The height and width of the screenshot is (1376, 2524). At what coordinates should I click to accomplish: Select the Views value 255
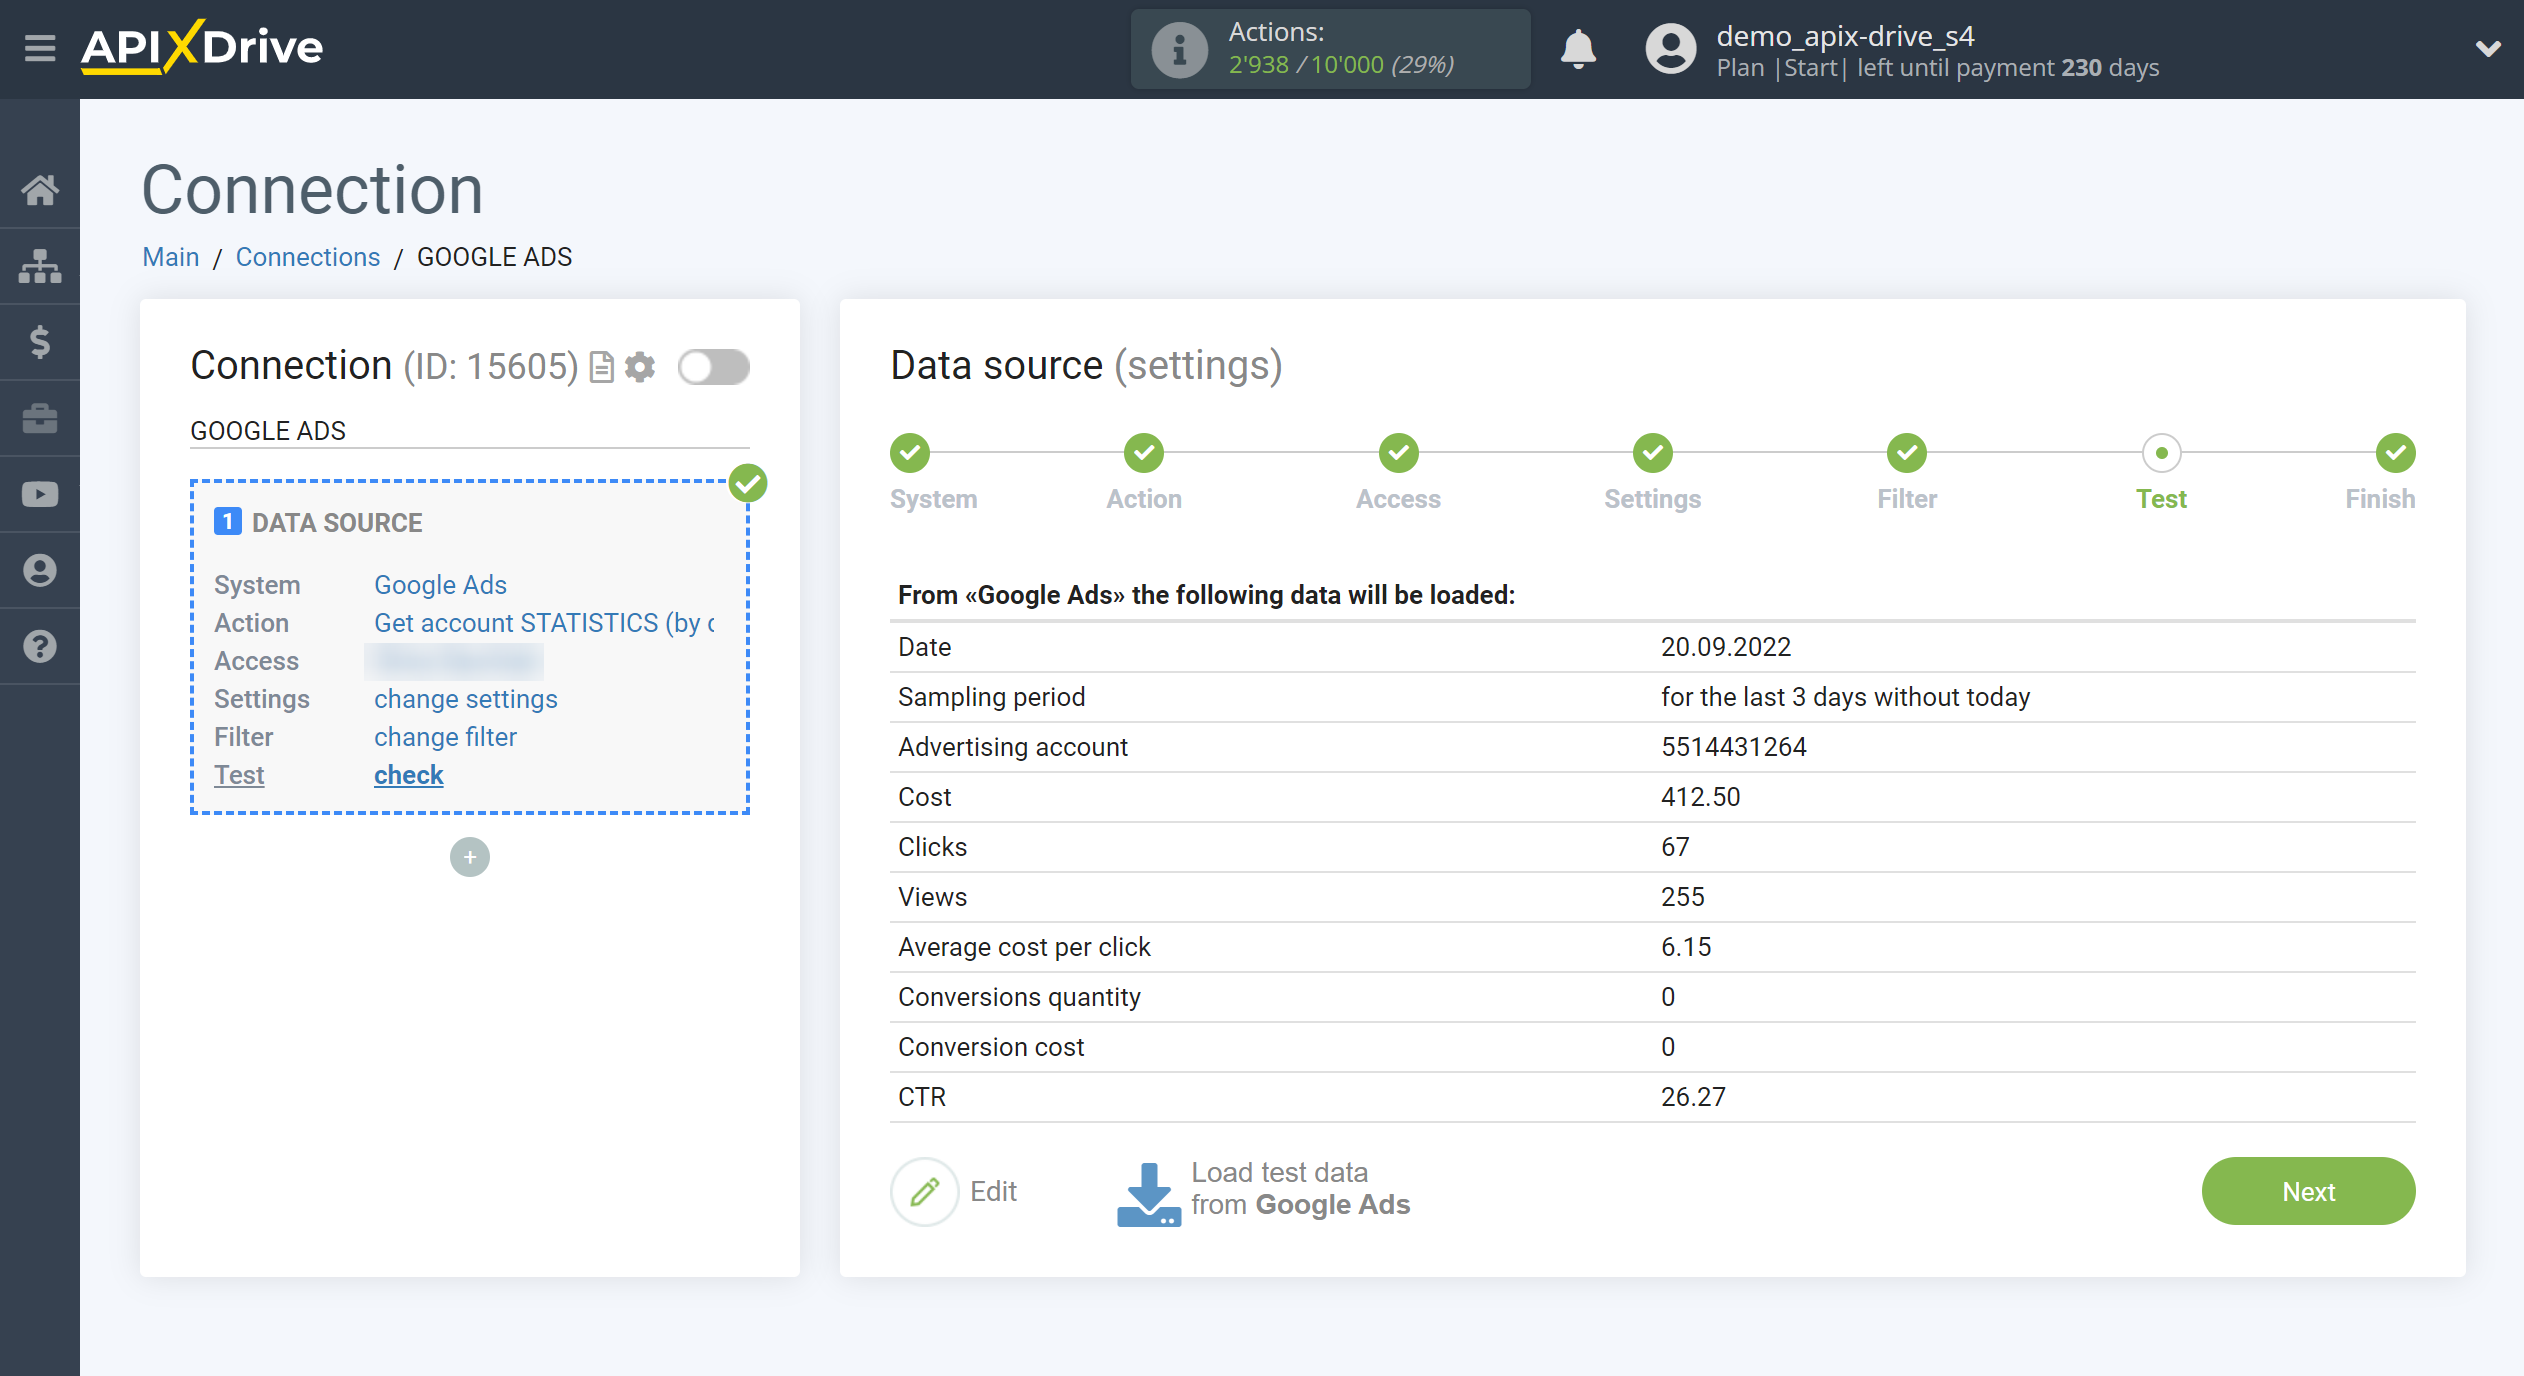[x=1683, y=897]
